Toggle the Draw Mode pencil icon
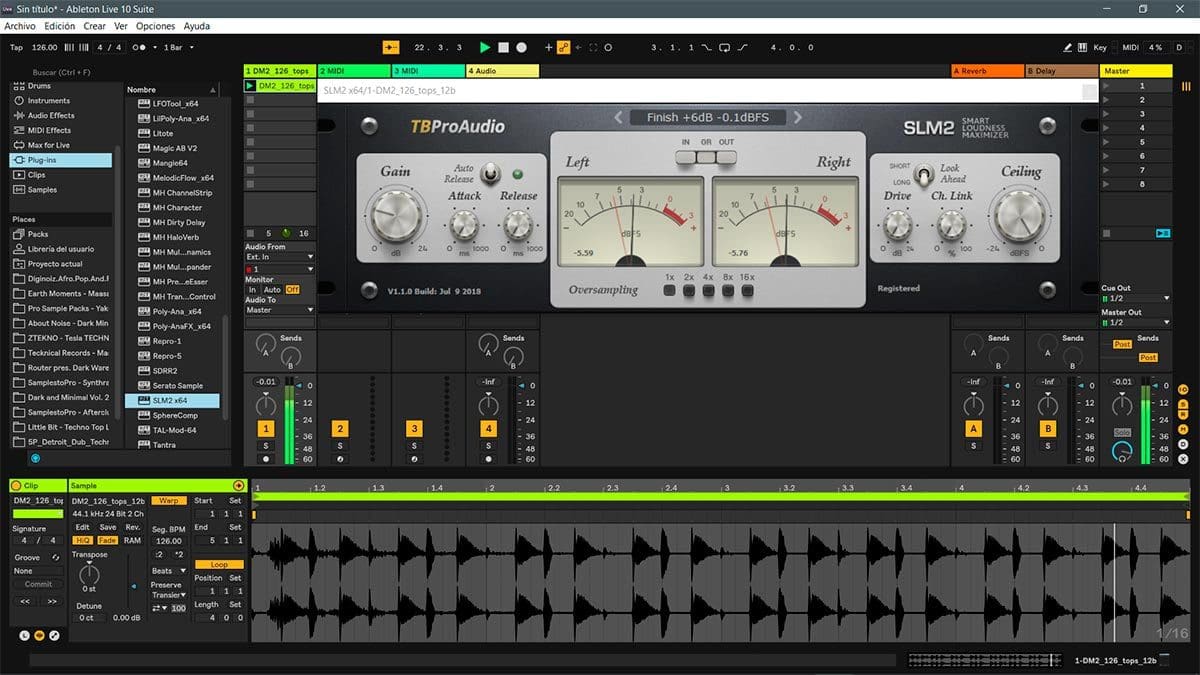1200x675 pixels. [x=1068, y=47]
